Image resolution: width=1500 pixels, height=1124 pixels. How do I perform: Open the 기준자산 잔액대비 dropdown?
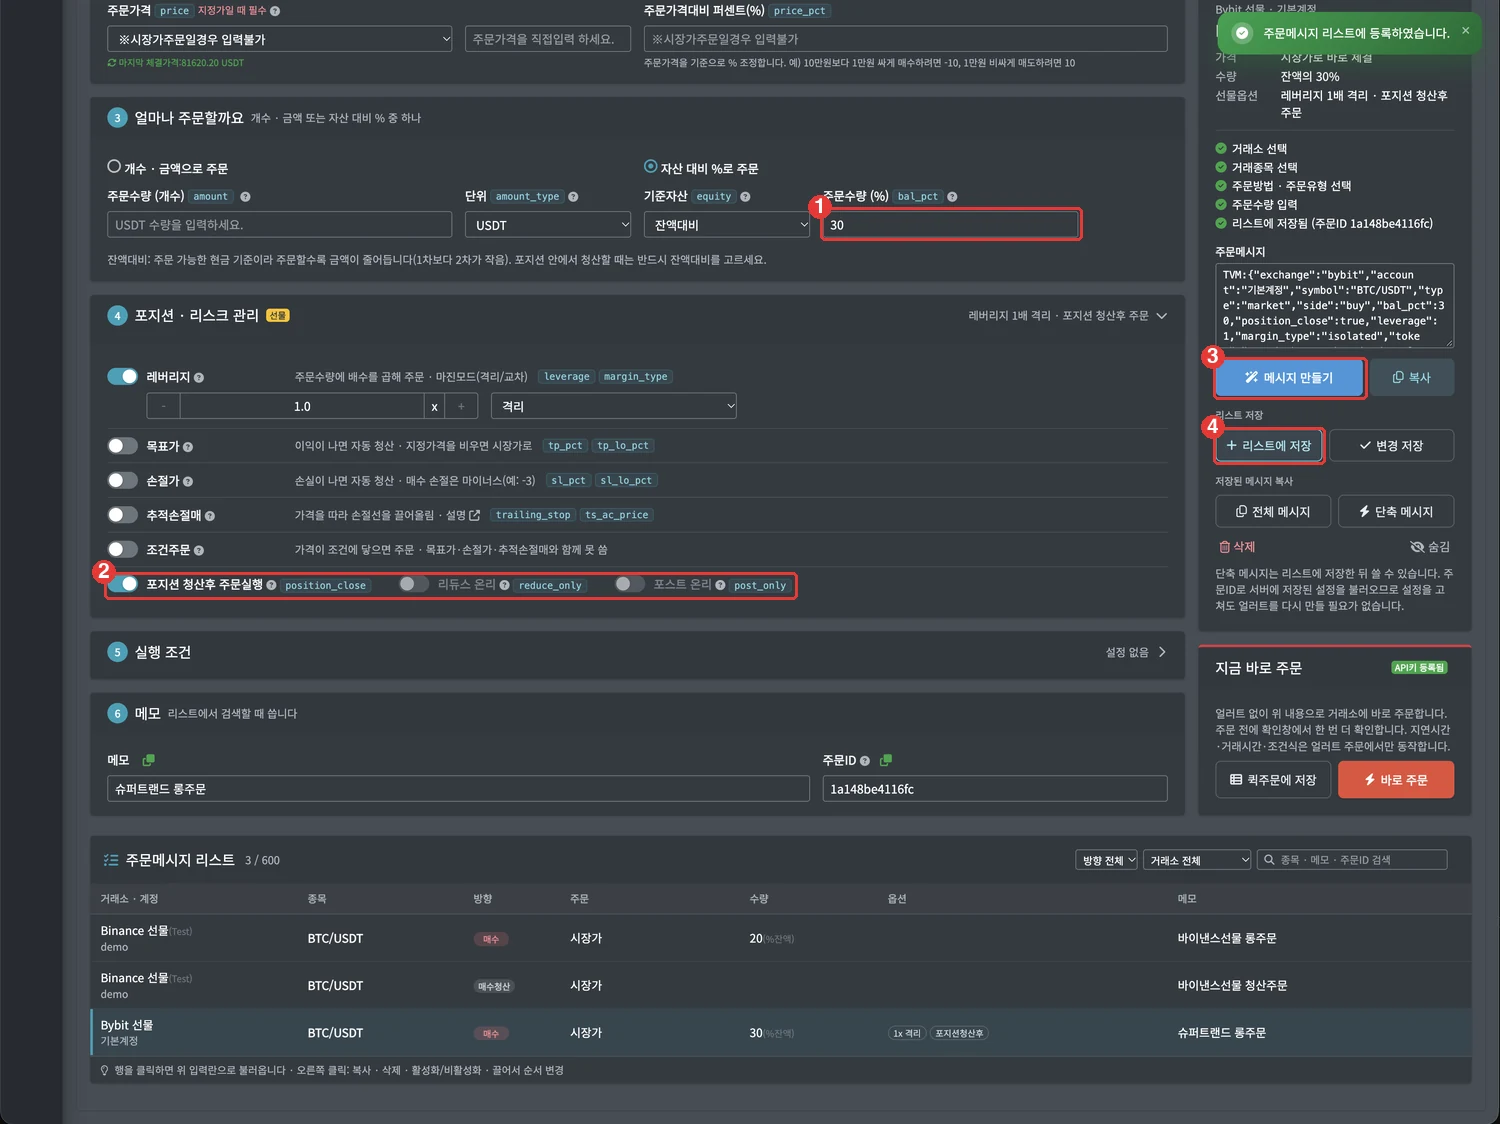click(x=727, y=225)
